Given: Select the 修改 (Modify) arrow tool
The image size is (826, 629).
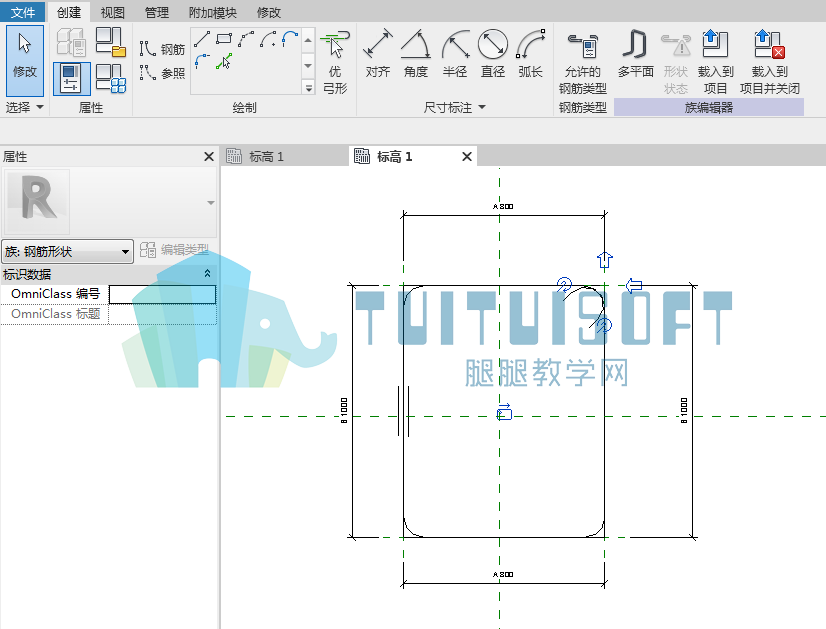Looking at the screenshot, I should tap(25, 60).
